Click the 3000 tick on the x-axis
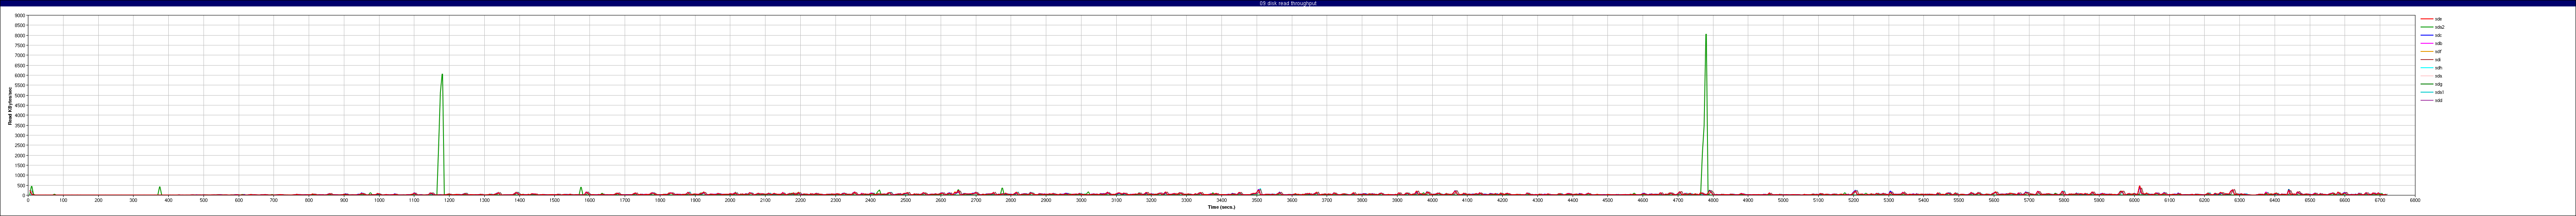Image resolution: width=2576 pixels, height=216 pixels. 1081,200
